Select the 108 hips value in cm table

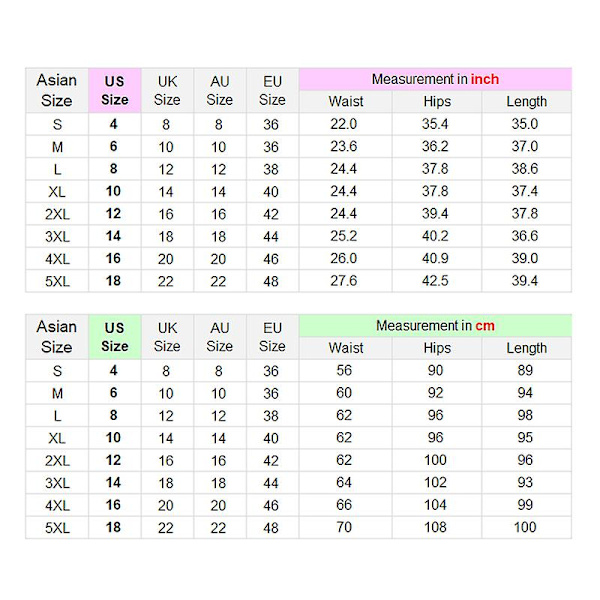pyautogui.click(x=435, y=527)
